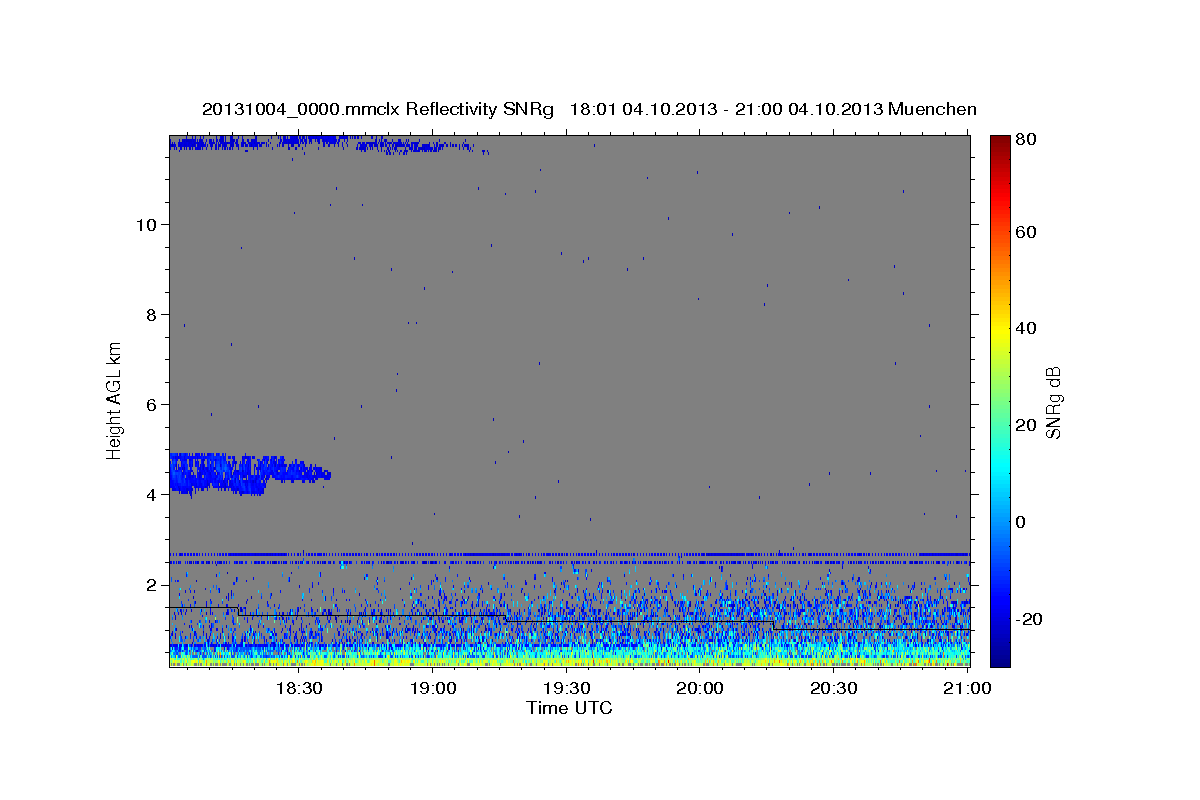Click the 20:00 time tick label
The height and width of the screenshot is (800, 1200).
[700, 689]
